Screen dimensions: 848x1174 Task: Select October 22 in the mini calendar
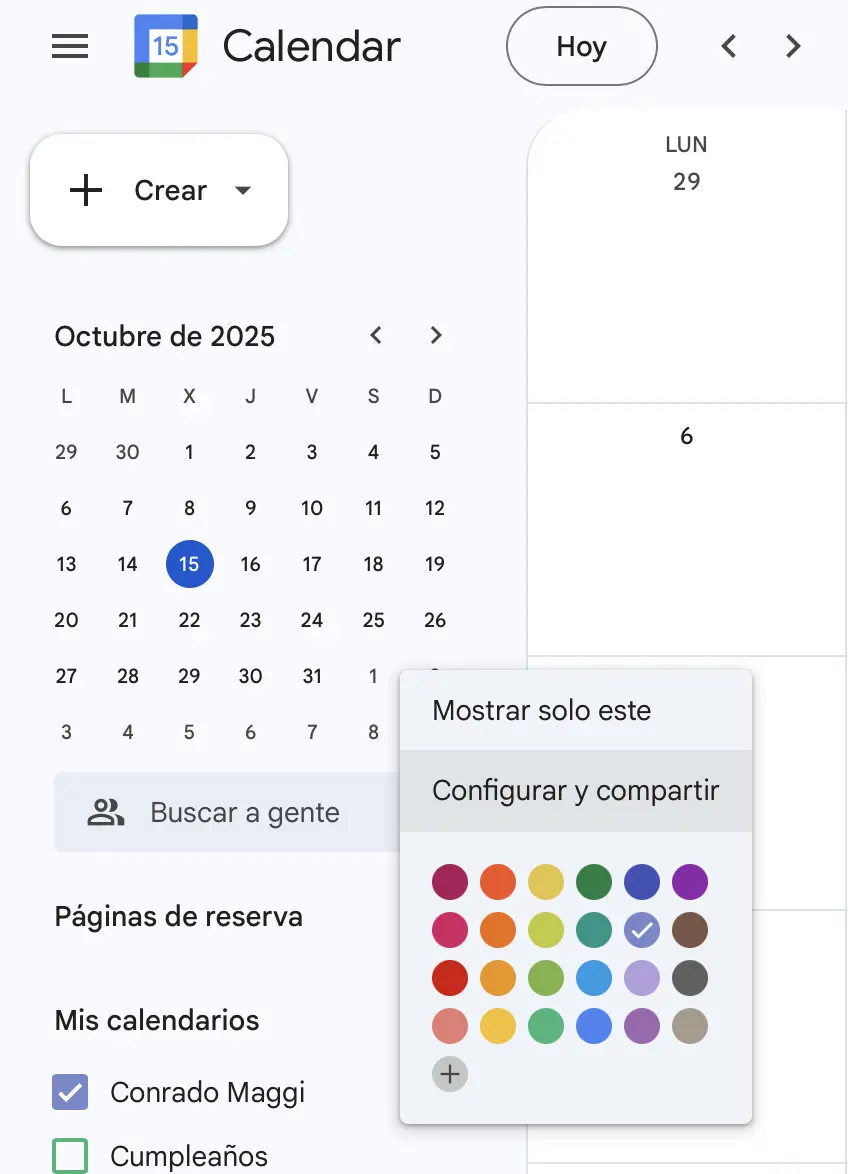tap(189, 620)
